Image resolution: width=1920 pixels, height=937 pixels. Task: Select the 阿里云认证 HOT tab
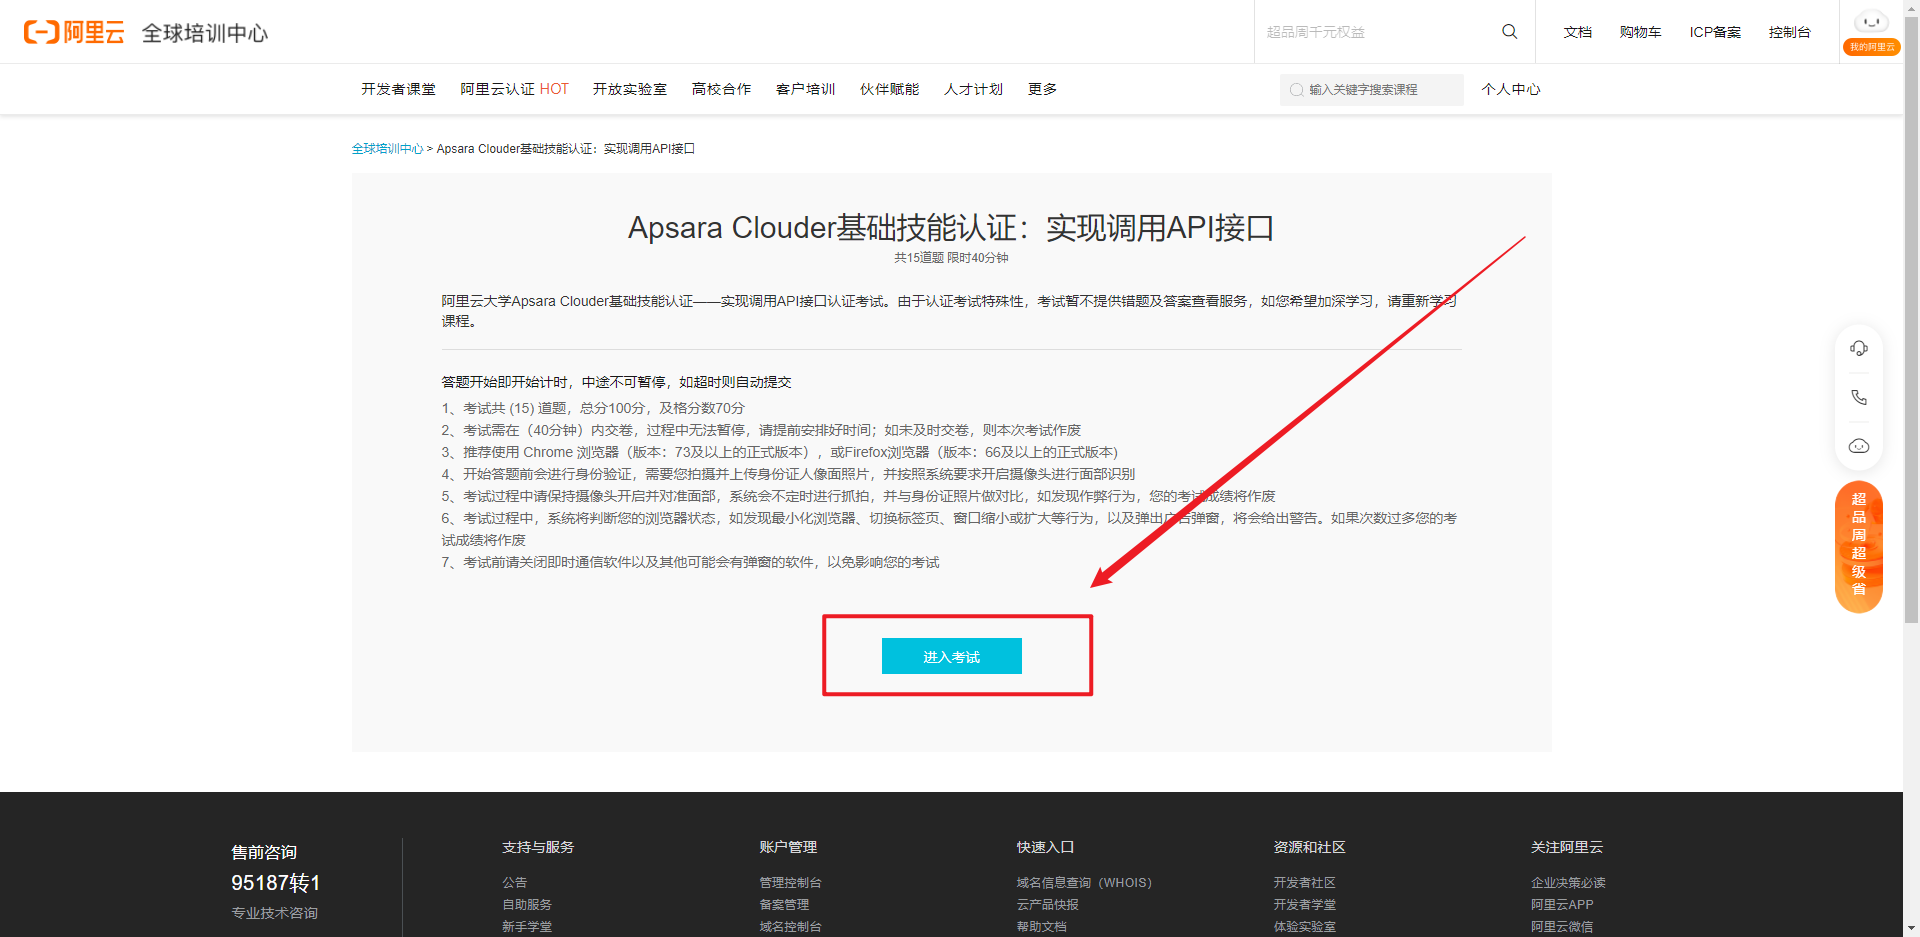(x=513, y=89)
